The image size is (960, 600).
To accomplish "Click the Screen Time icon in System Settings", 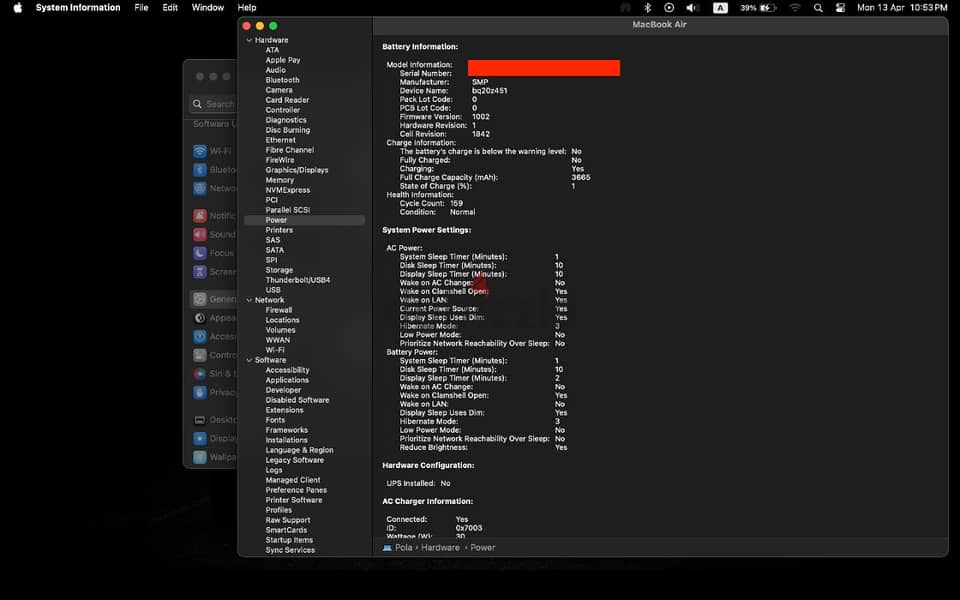I will (x=200, y=272).
